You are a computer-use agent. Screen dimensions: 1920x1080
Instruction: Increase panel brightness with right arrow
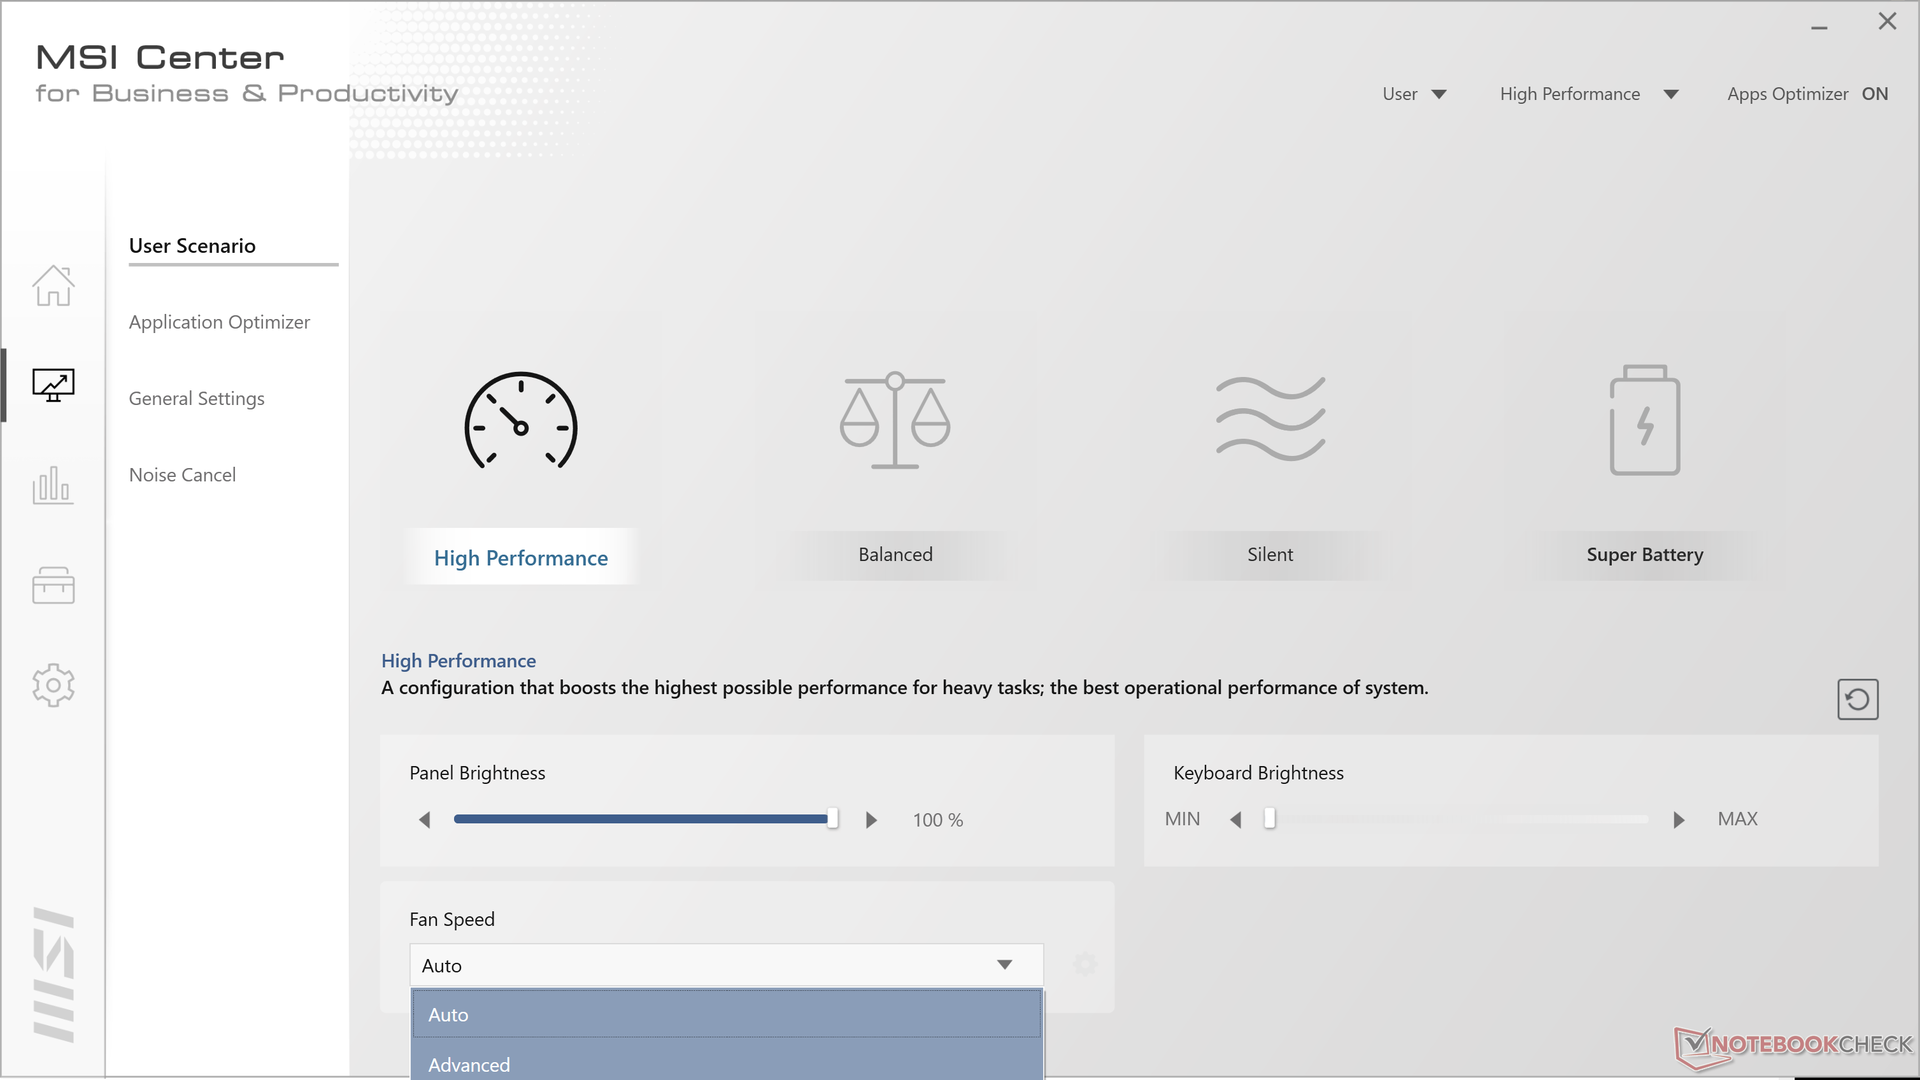[x=871, y=820]
